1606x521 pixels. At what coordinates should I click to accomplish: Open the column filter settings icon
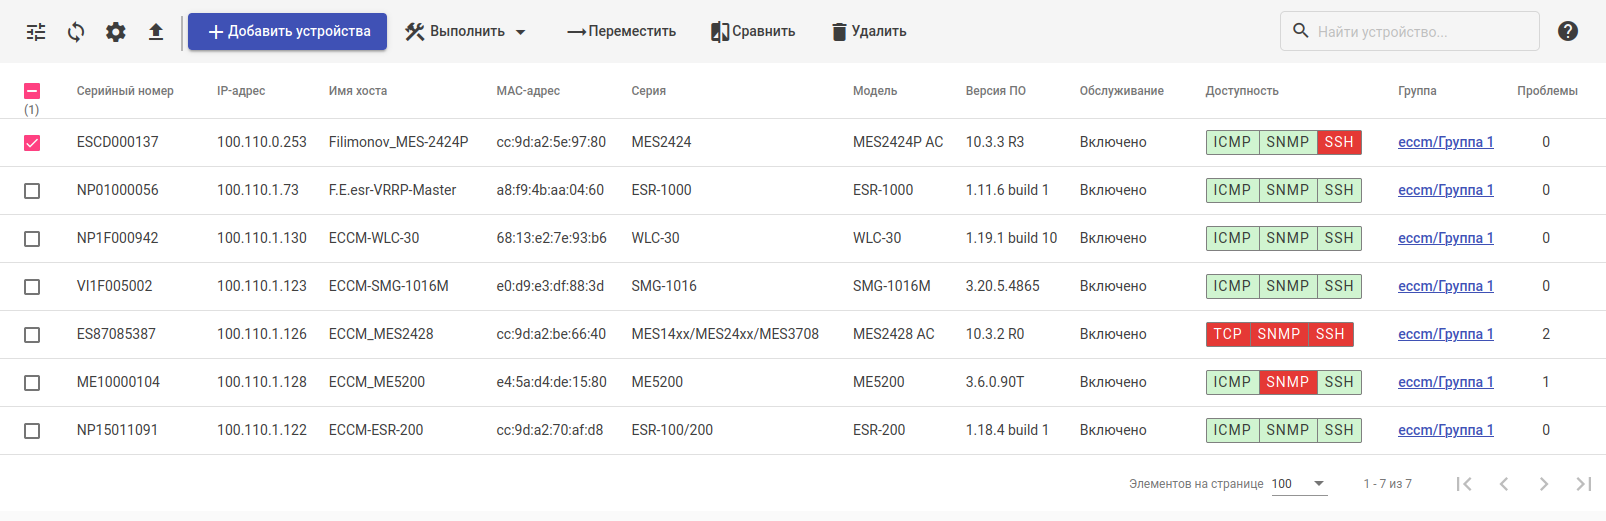[36, 32]
